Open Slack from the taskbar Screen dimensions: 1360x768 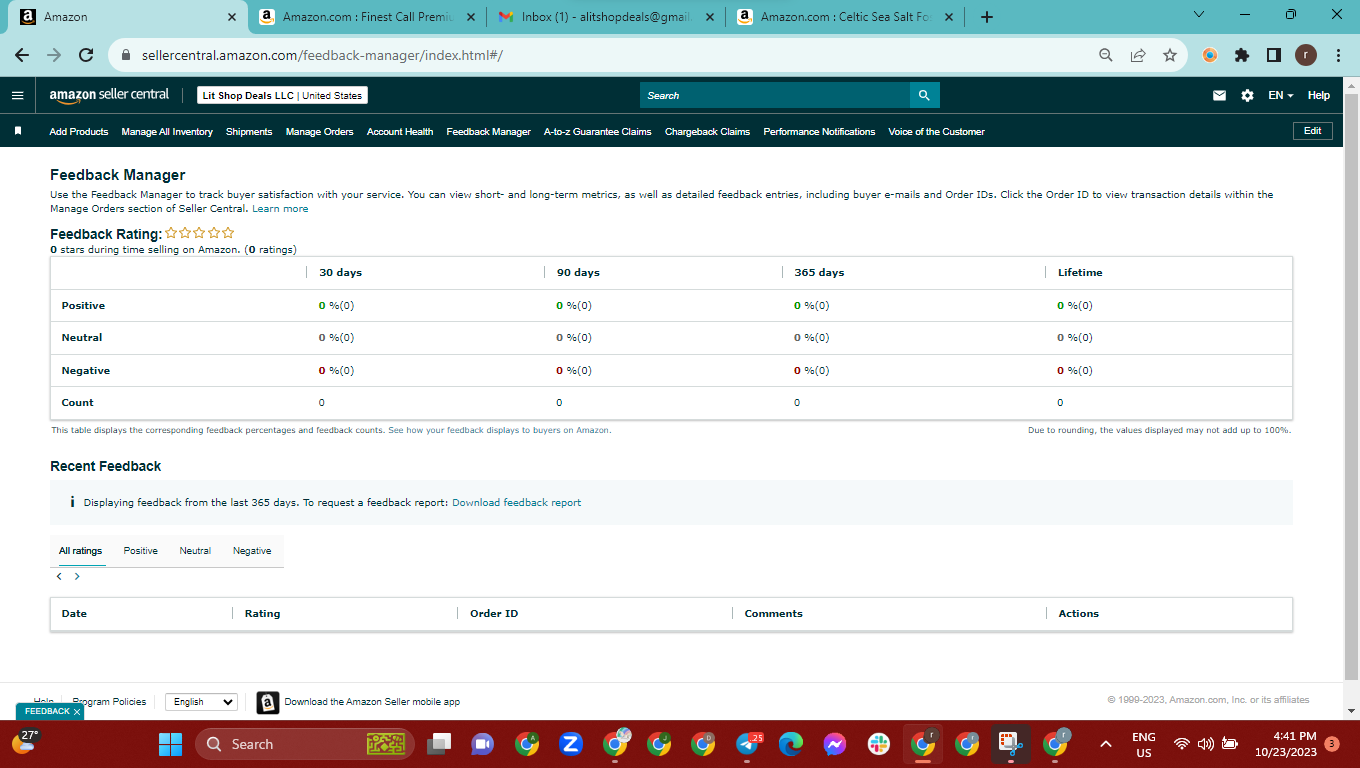pyautogui.click(x=879, y=744)
